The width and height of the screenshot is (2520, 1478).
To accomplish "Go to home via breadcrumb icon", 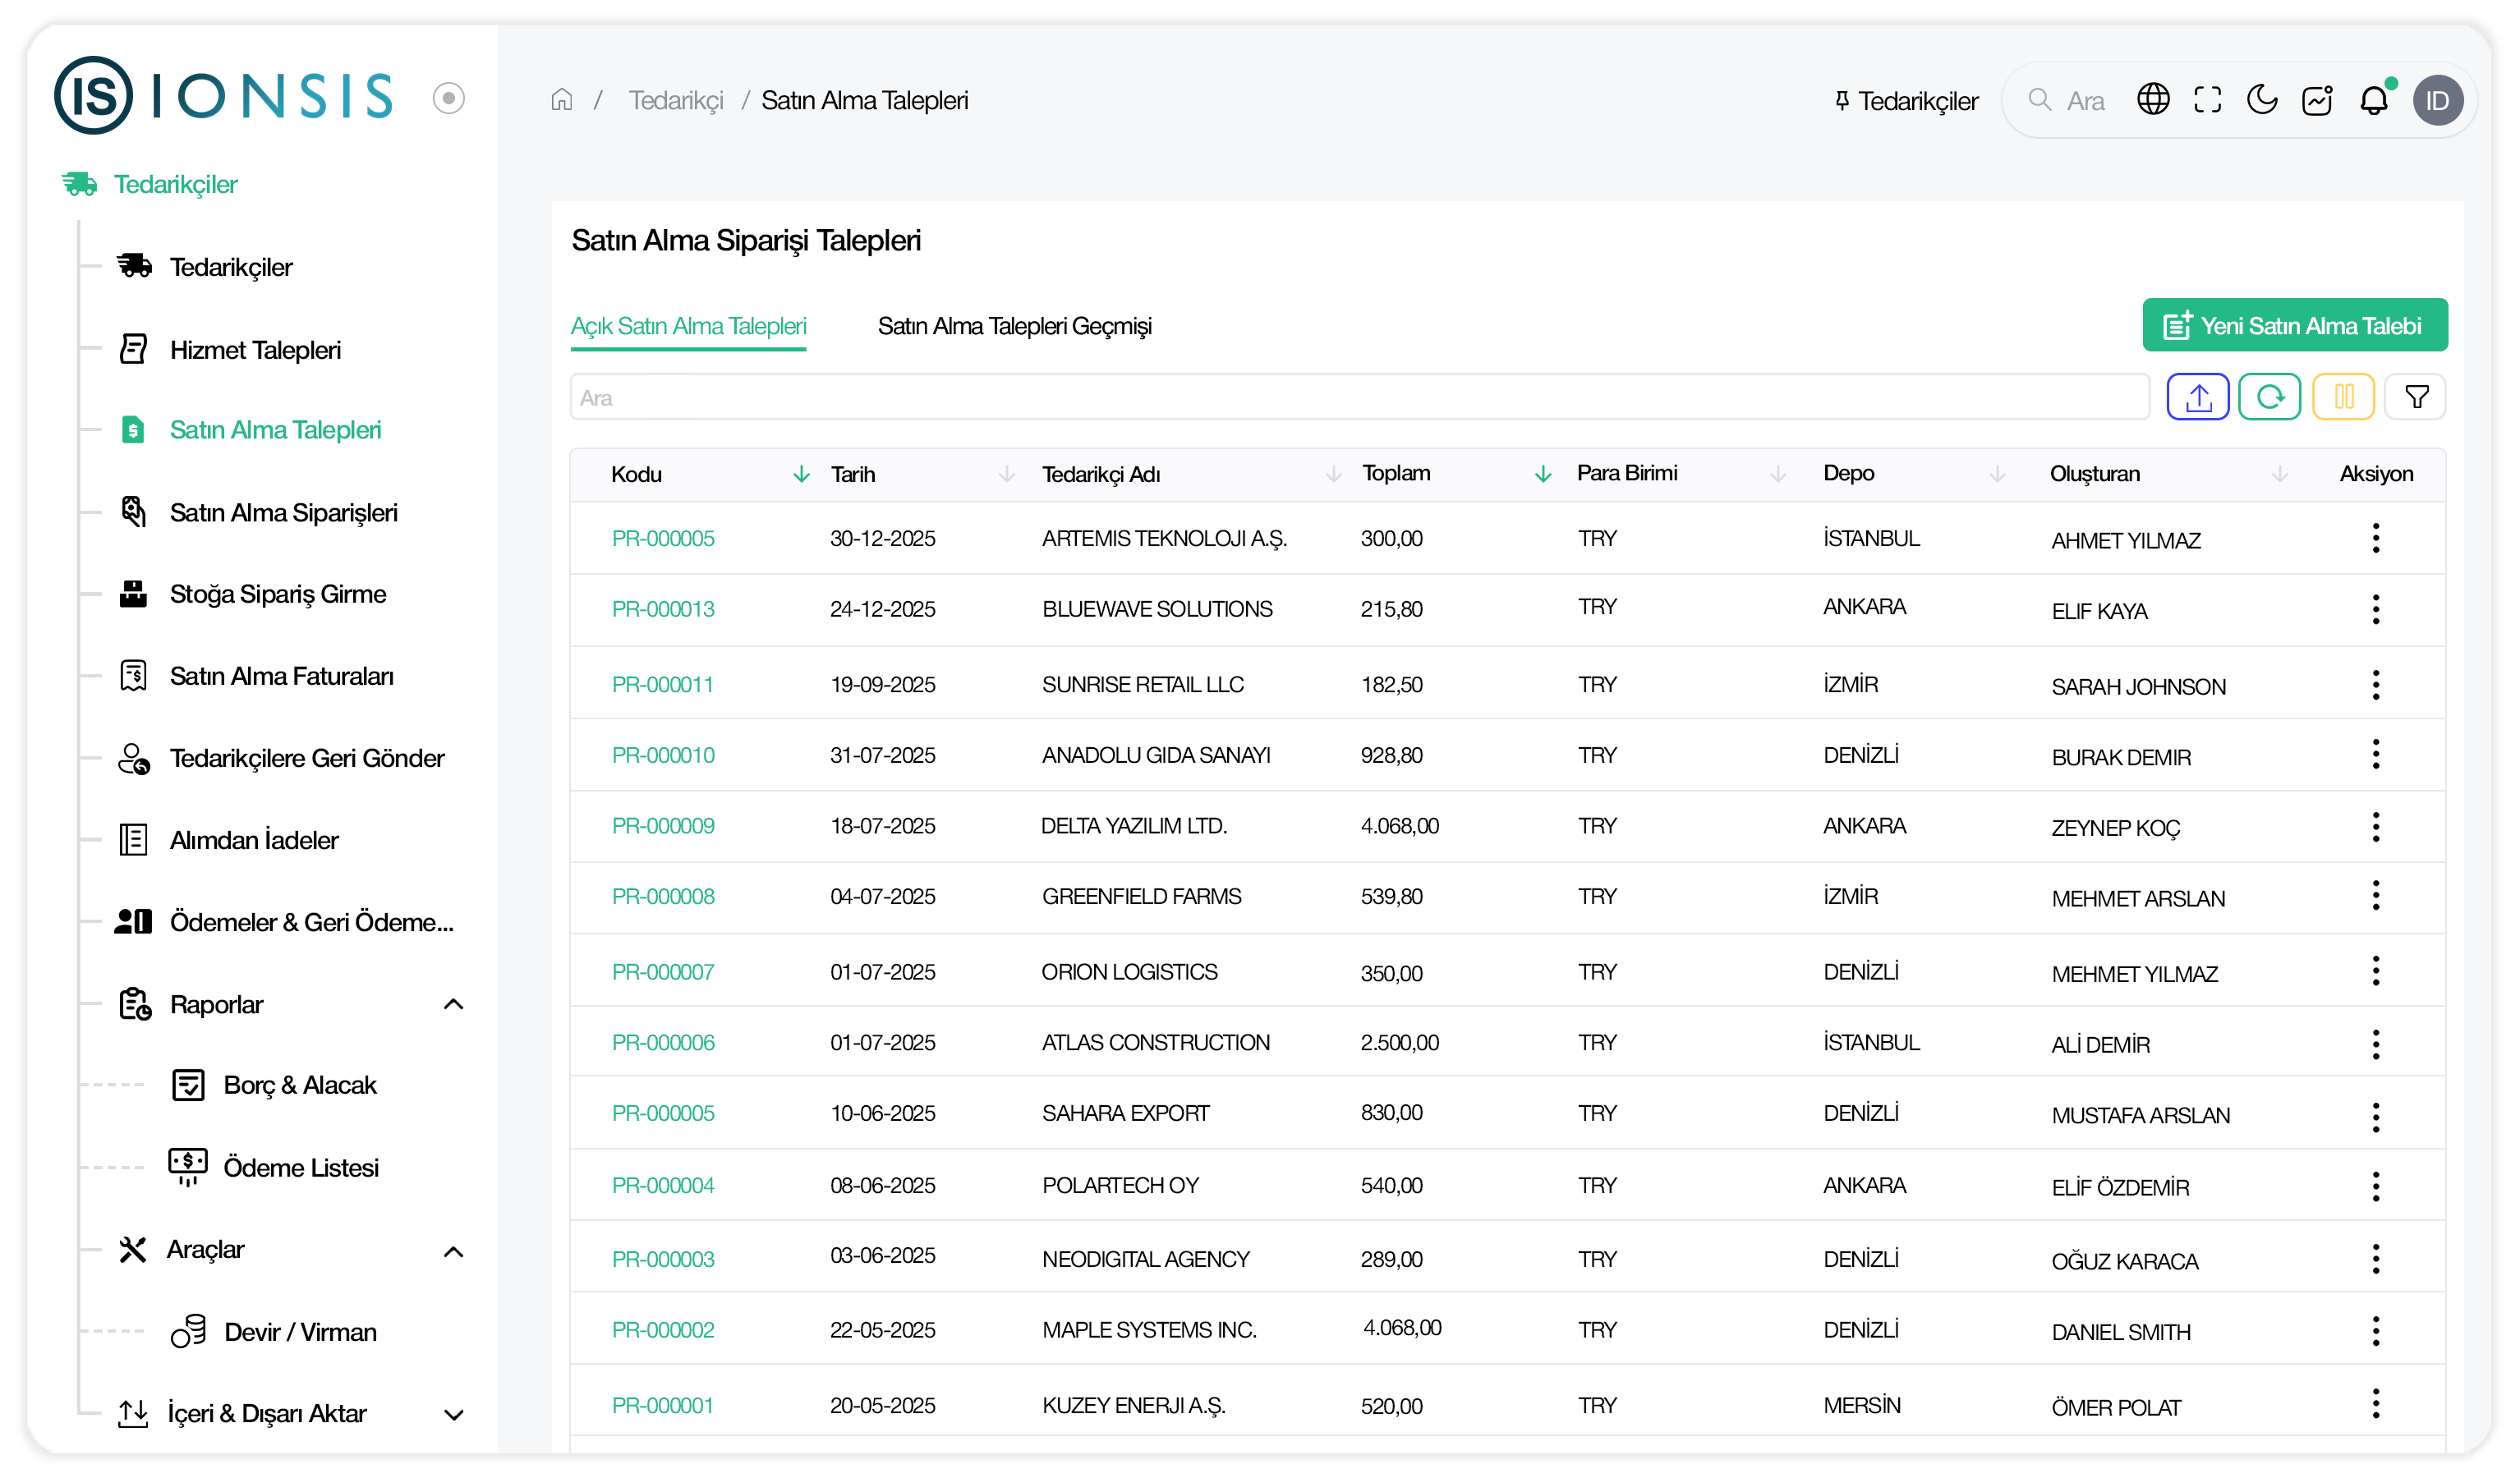I will tap(562, 100).
